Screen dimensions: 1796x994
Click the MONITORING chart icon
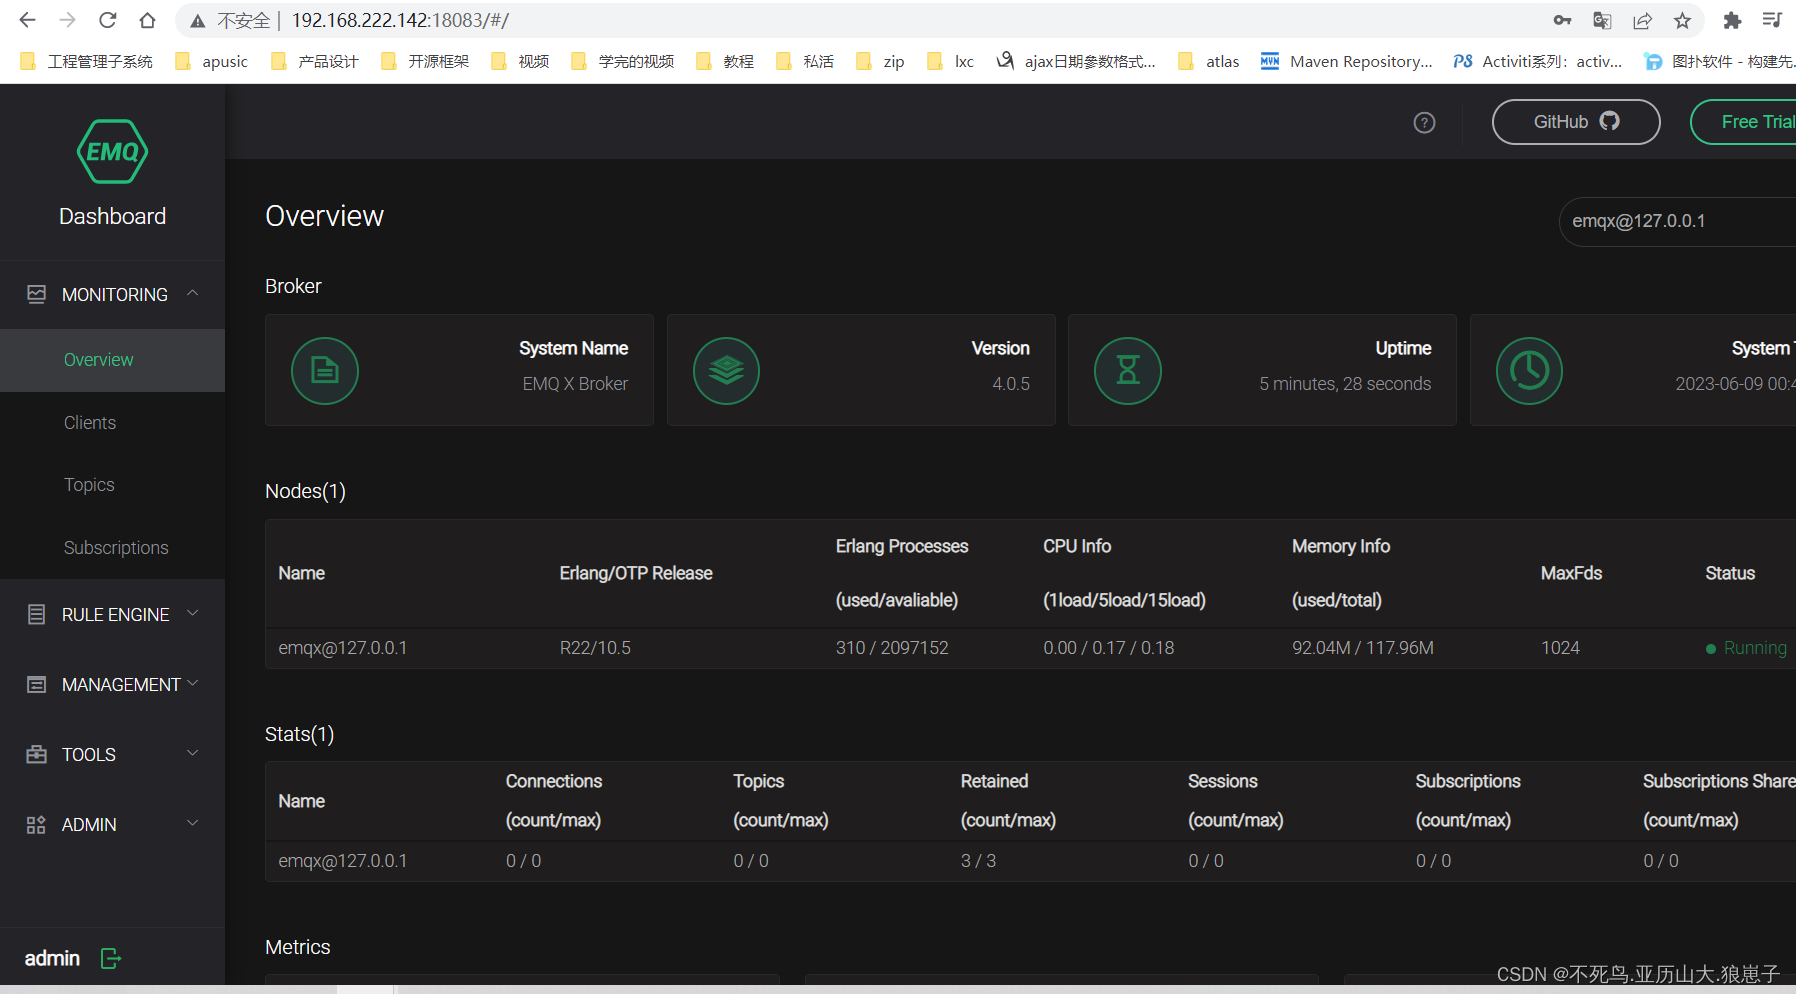click(x=37, y=294)
